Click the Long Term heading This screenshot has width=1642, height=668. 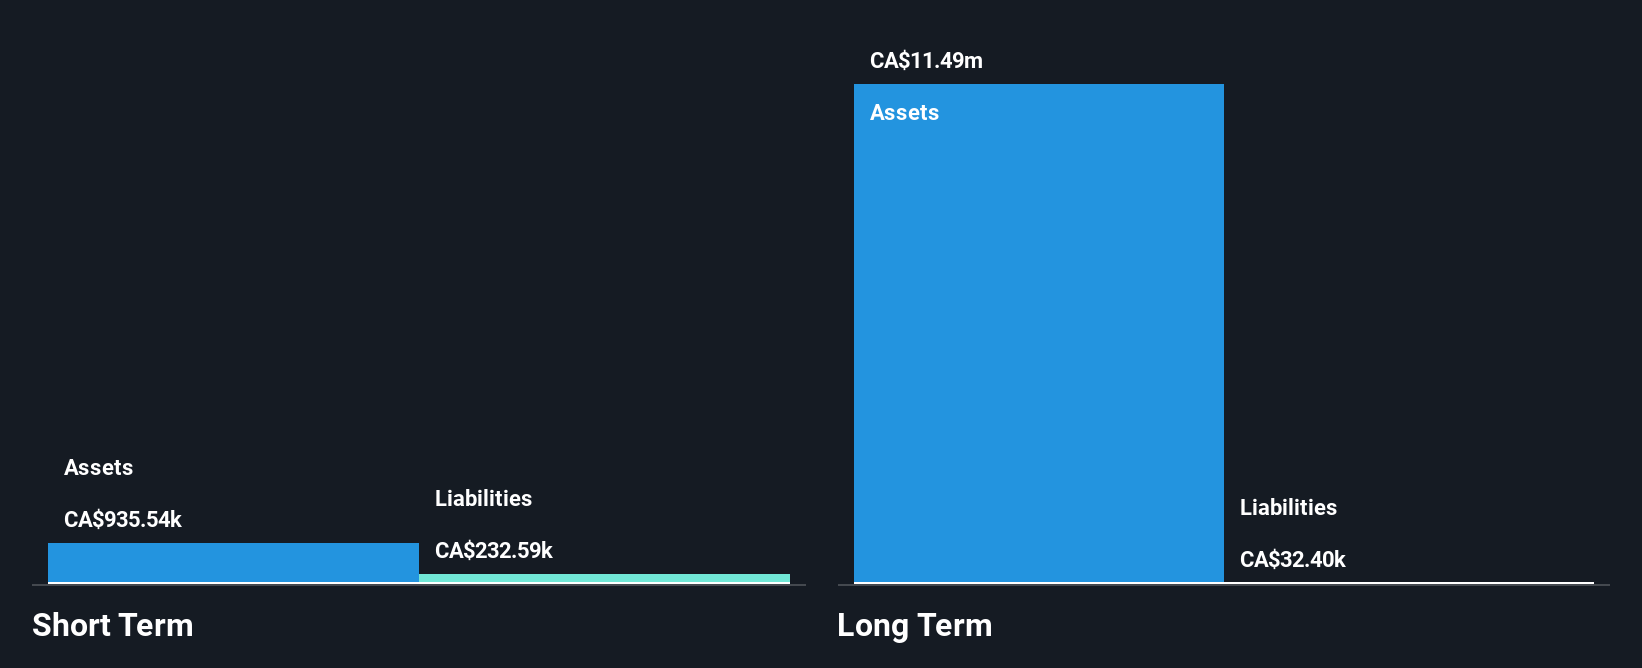tap(914, 626)
